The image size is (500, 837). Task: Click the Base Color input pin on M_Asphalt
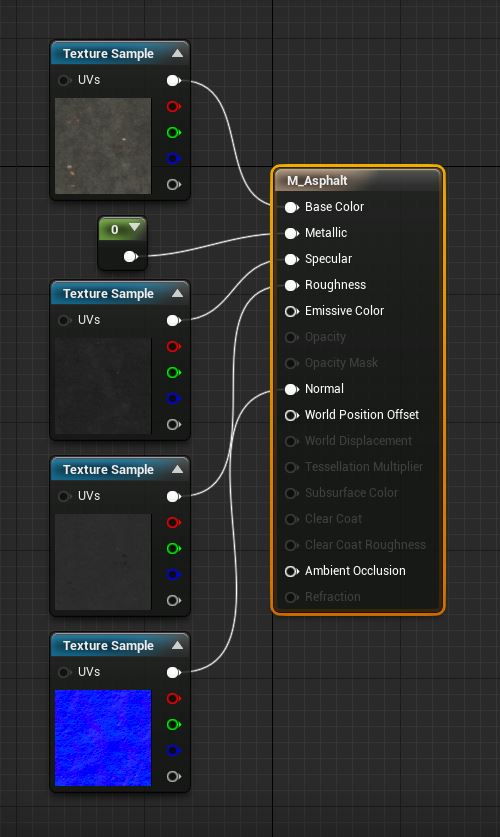[291, 207]
